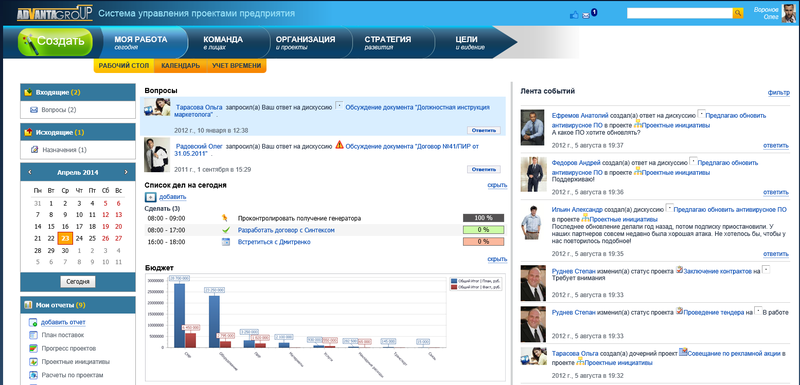800x385 pixels.
Task: Click Расчеты по проектам report icon
Action: (33, 375)
